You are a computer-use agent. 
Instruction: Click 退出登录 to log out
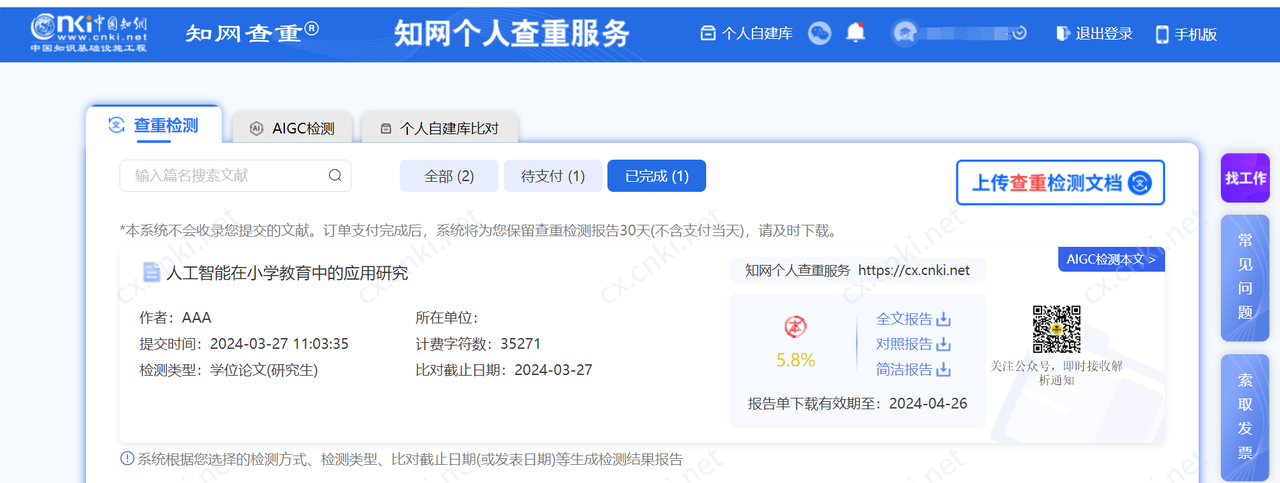(1094, 33)
